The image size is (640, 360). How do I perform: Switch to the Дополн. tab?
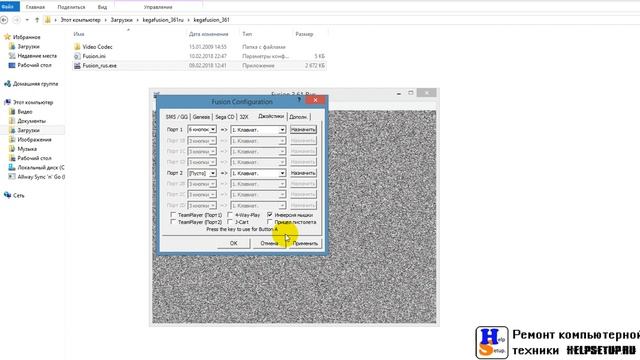pyautogui.click(x=298, y=117)
